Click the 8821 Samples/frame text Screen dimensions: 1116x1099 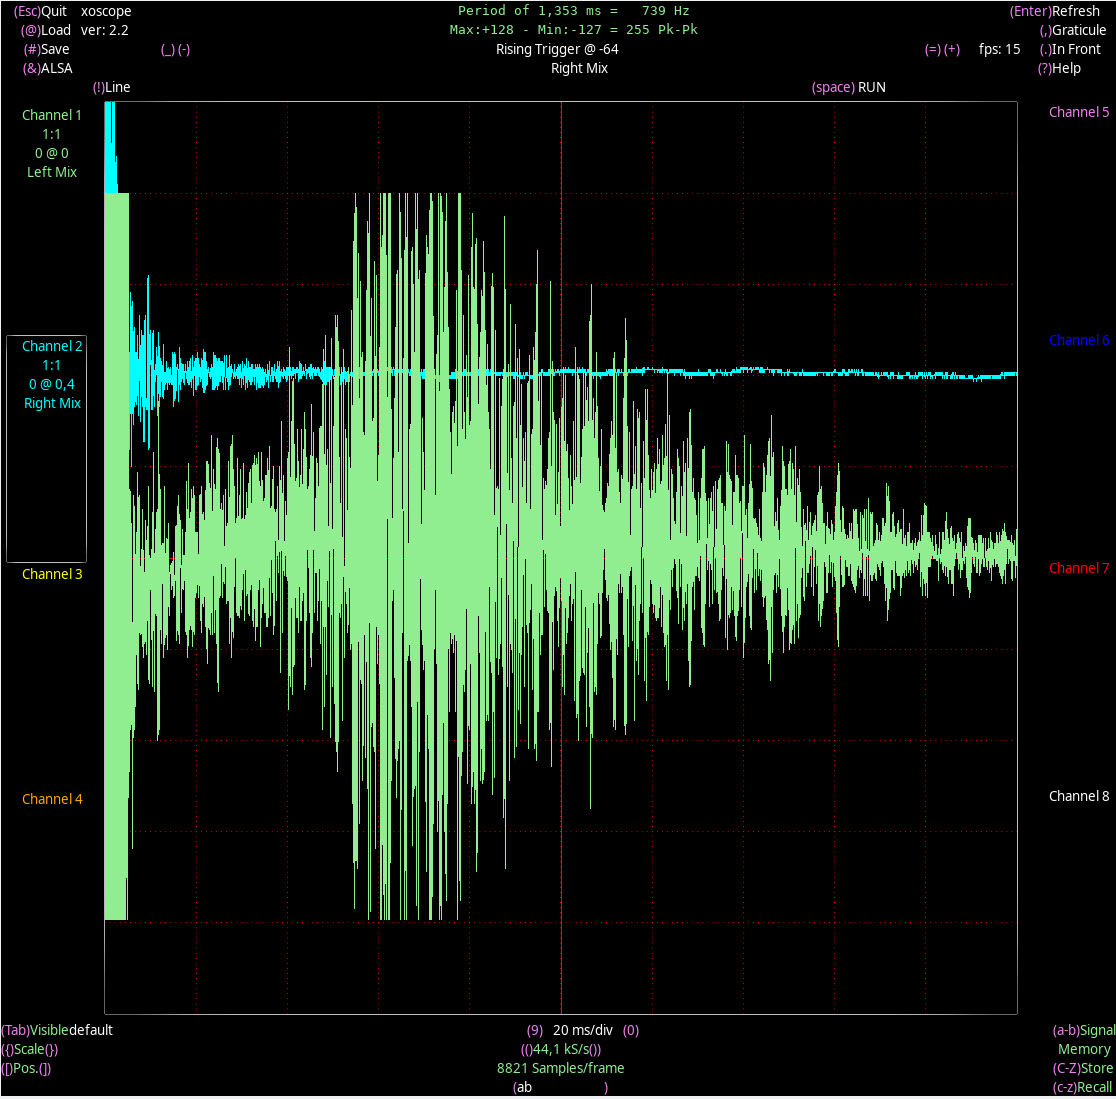tap(561, 1068)
